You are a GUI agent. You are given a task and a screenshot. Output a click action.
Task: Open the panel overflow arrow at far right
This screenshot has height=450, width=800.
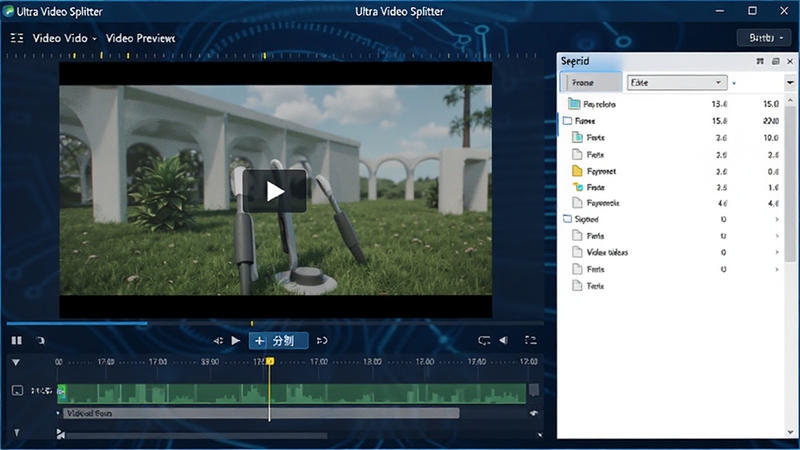click(790, 83)
